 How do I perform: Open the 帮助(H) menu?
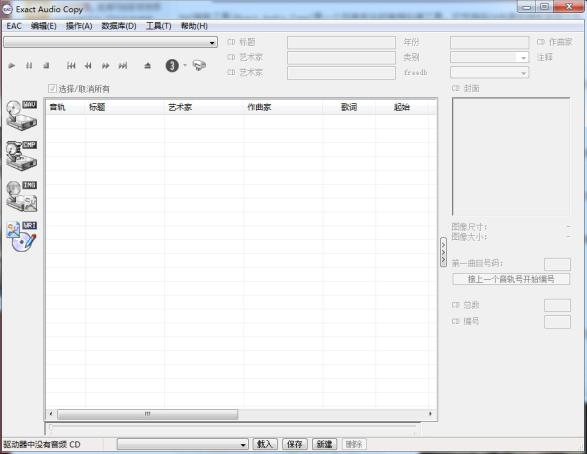click(x=194, y=26)
